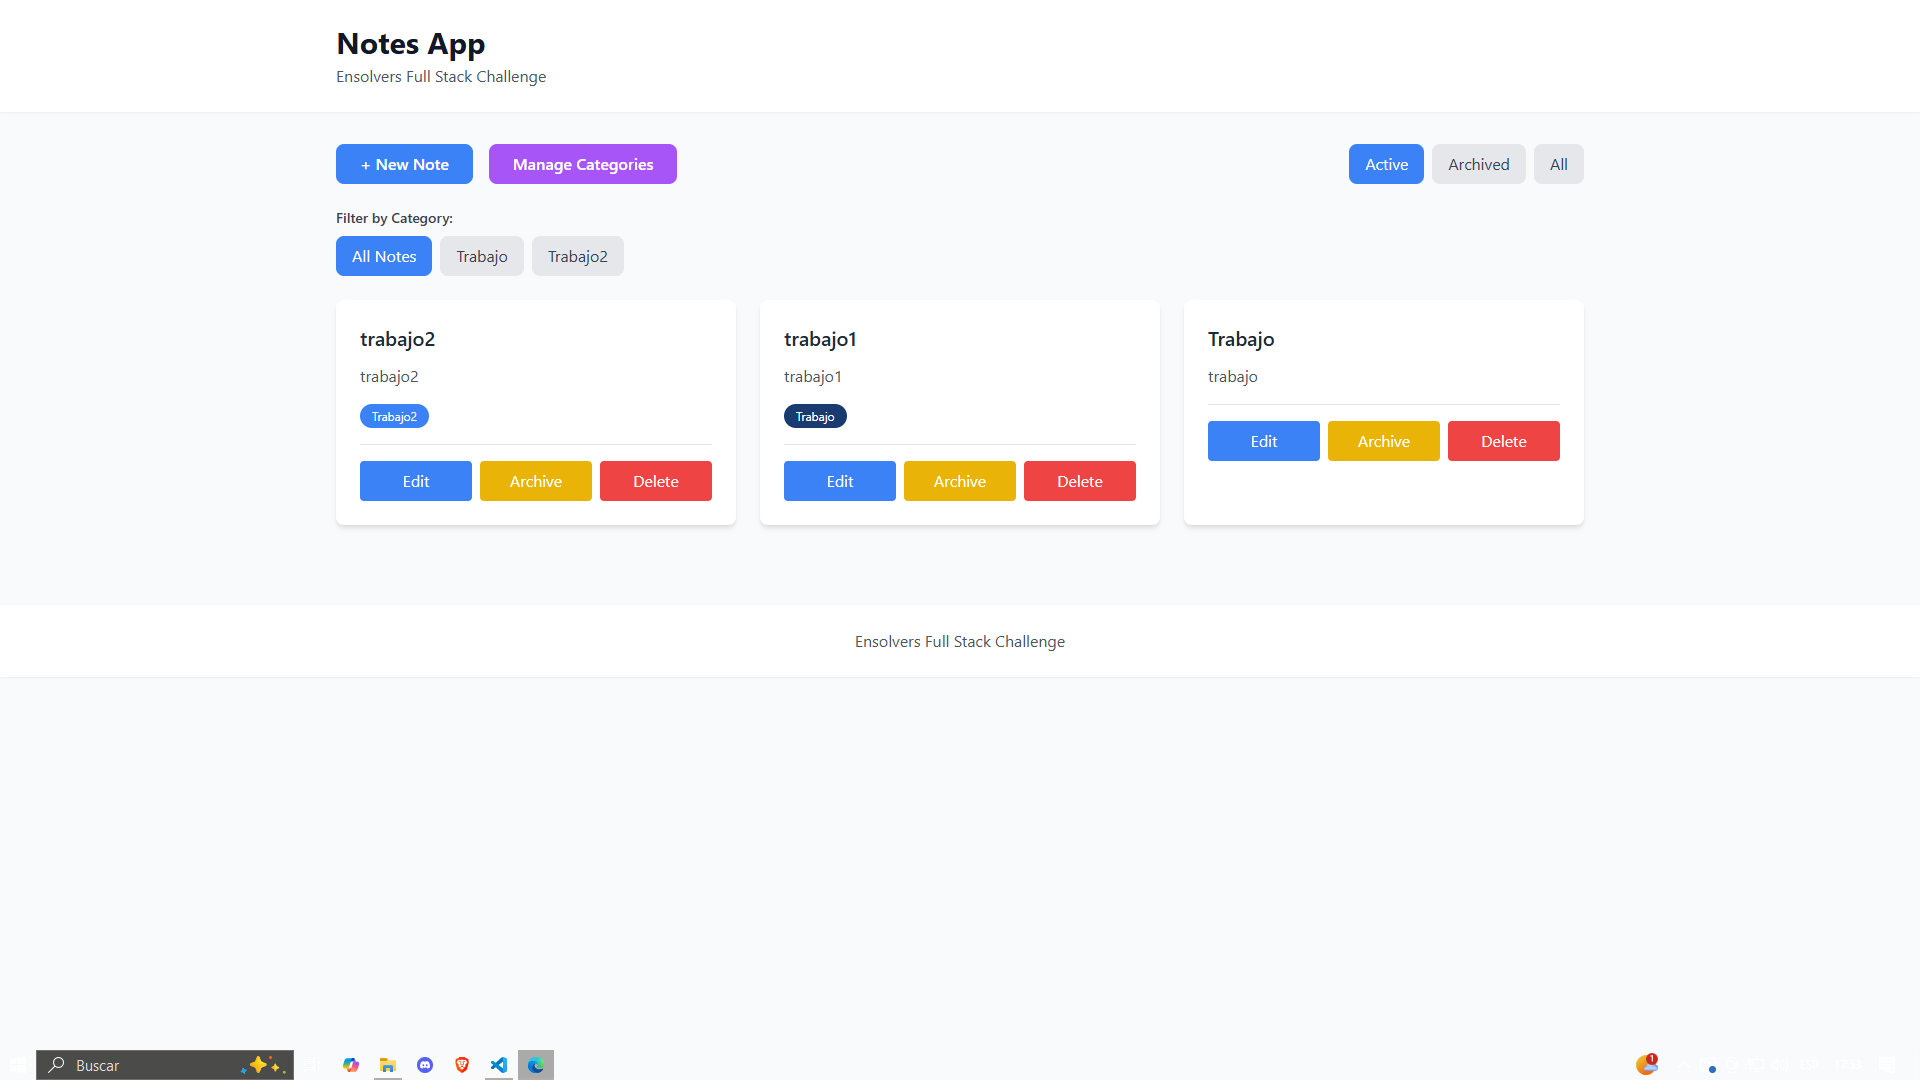Archive the trabajo2 note
The width and height of the screenshot is (1920, 1080).
[536, 481]
